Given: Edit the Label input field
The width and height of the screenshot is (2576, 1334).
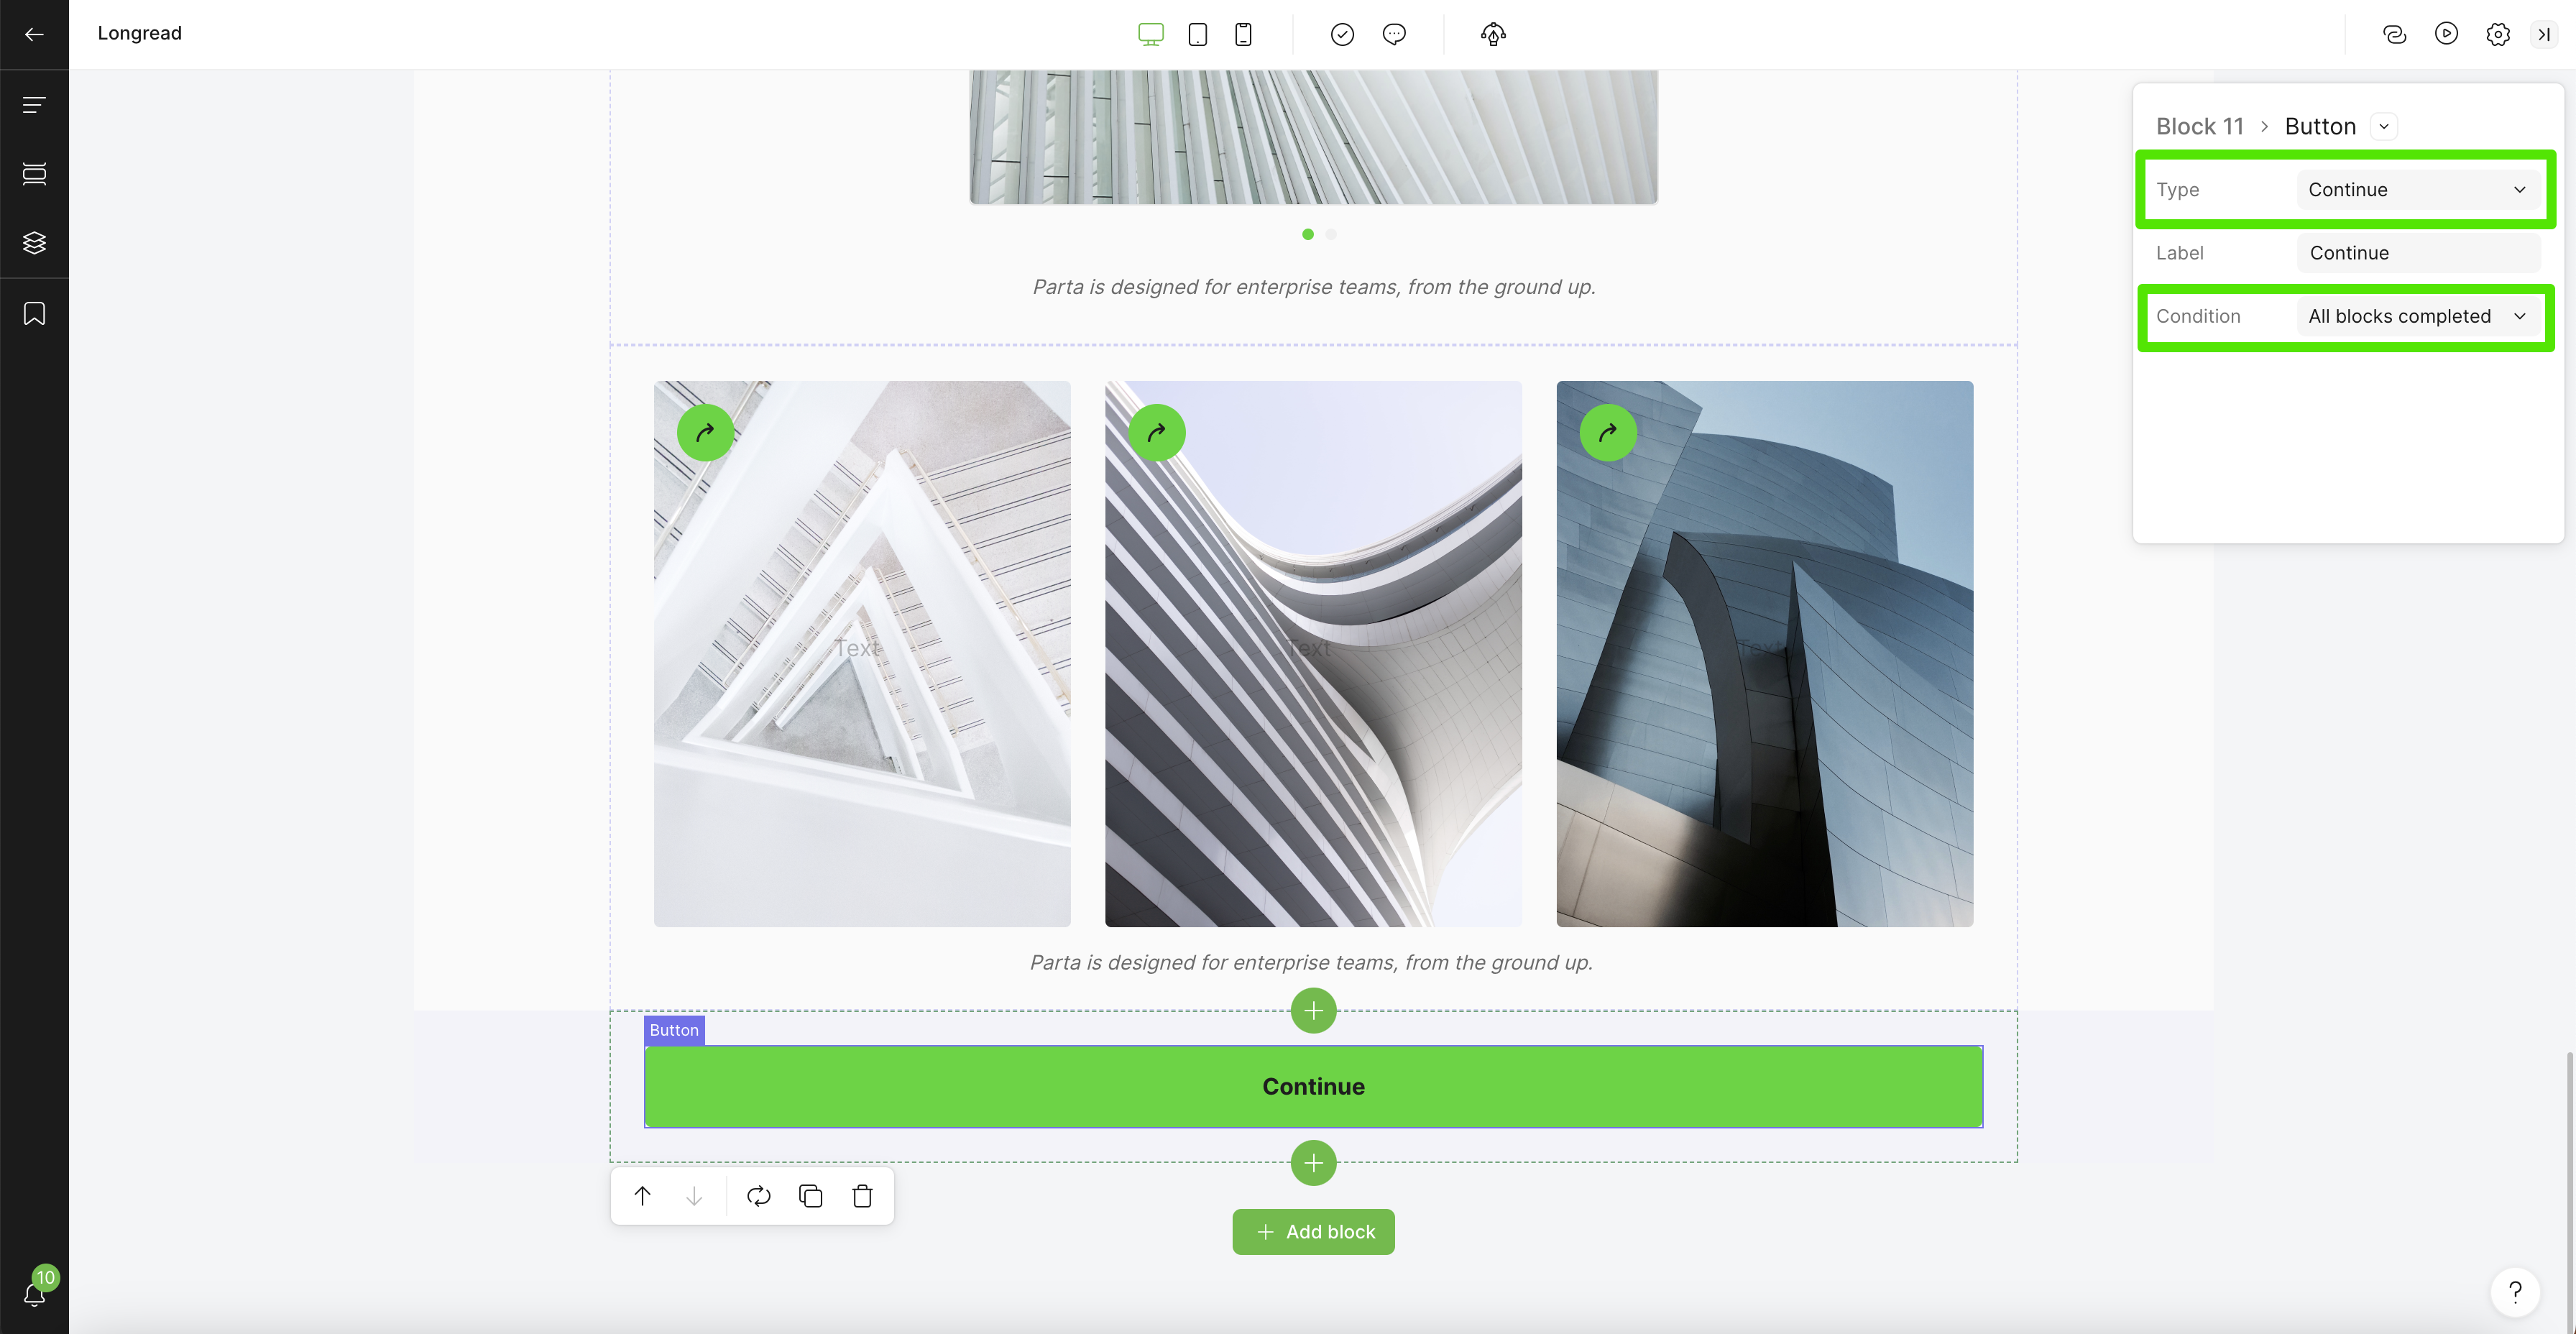Looking at the screenshot, I should click(x=2417, y=253).
